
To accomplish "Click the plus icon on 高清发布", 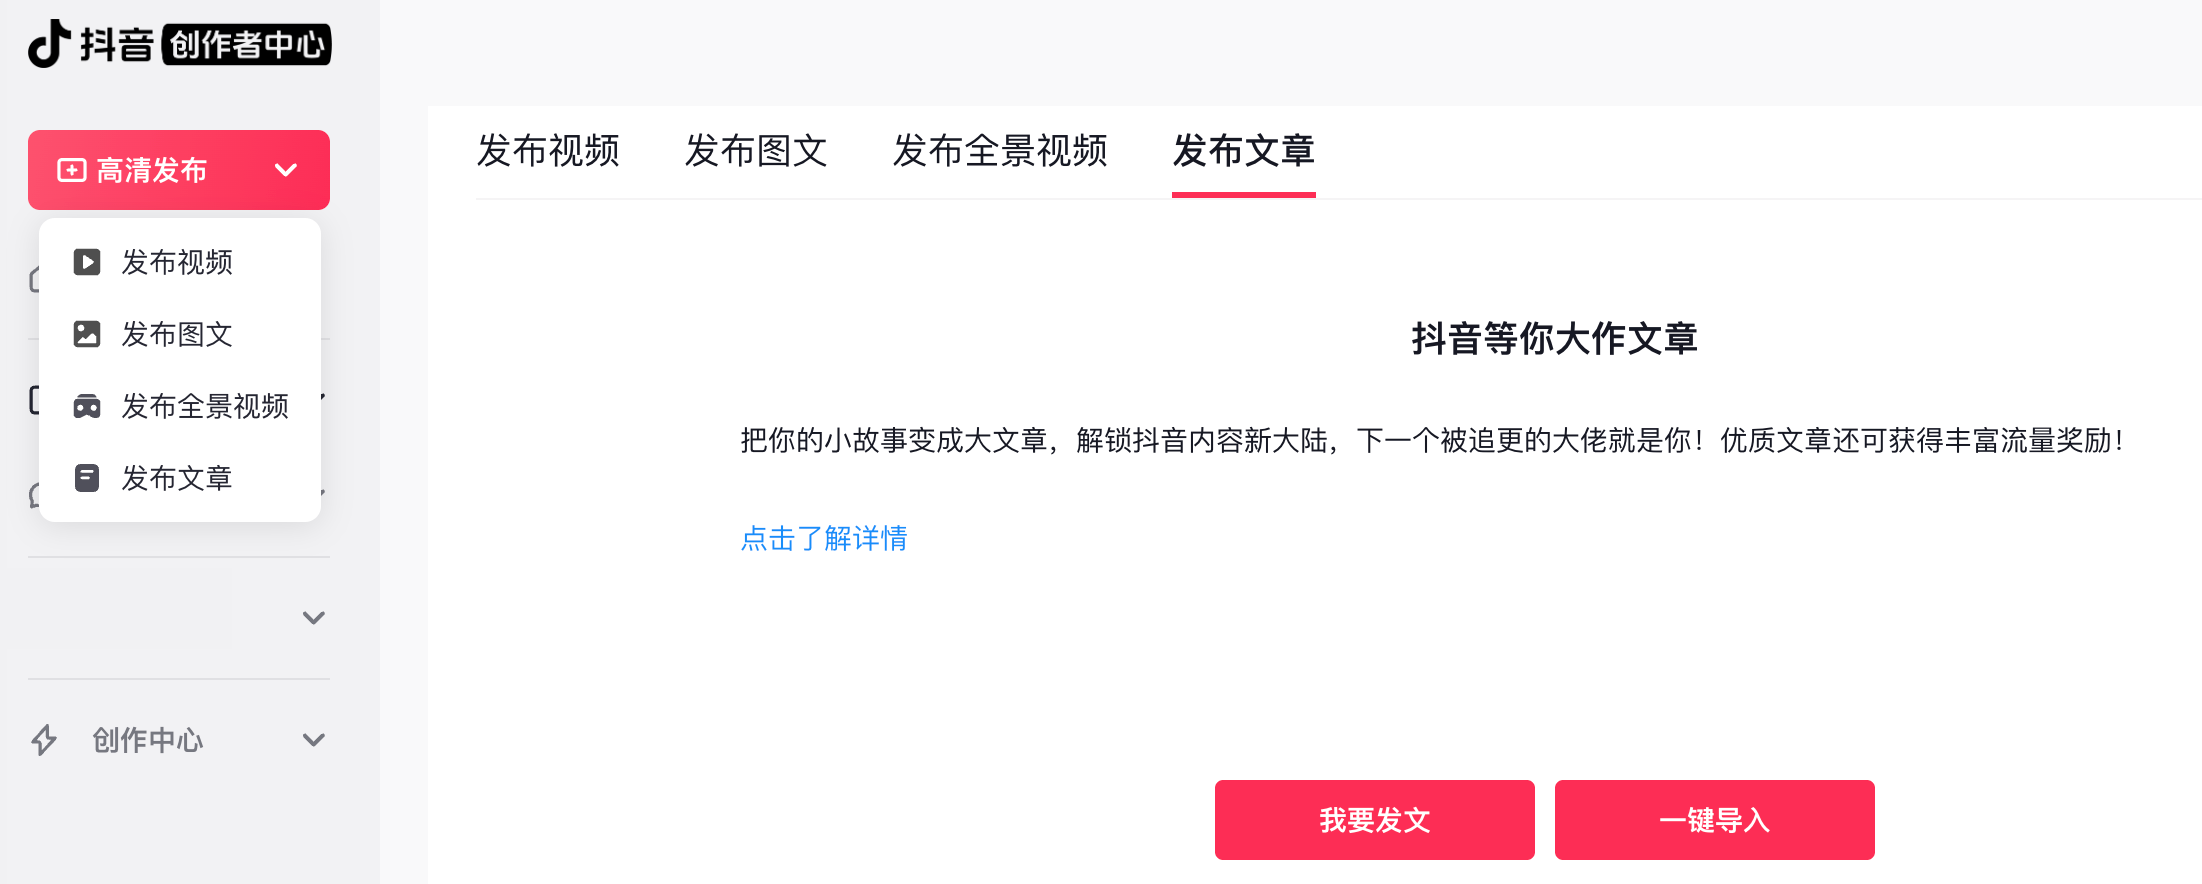I will (x=71, y=170).
